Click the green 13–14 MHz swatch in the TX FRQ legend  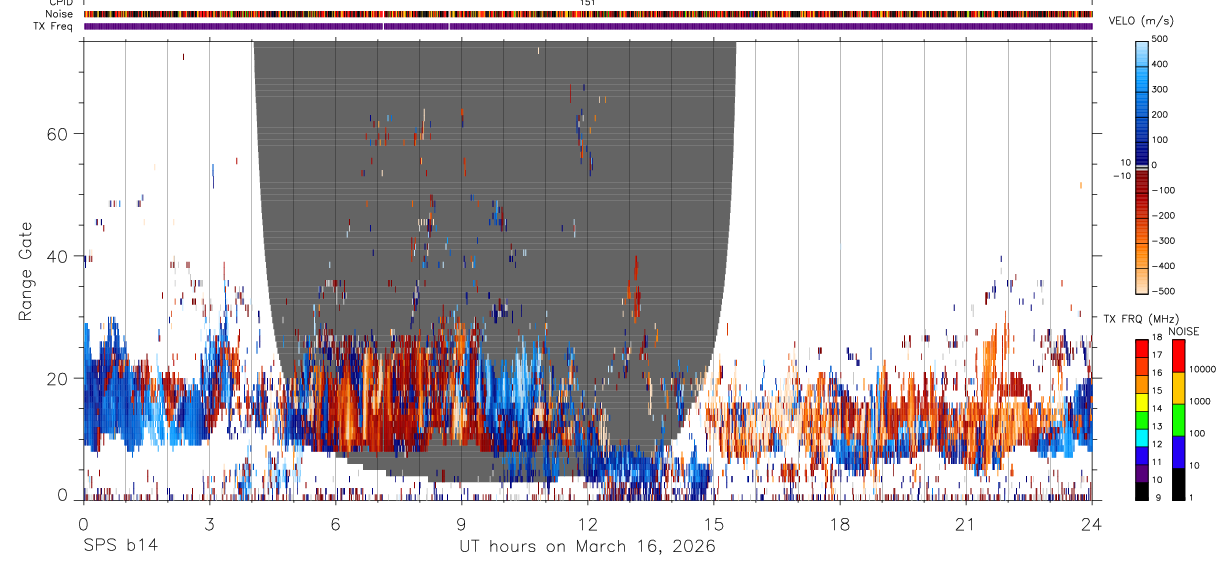click(x=1142, y=418)
